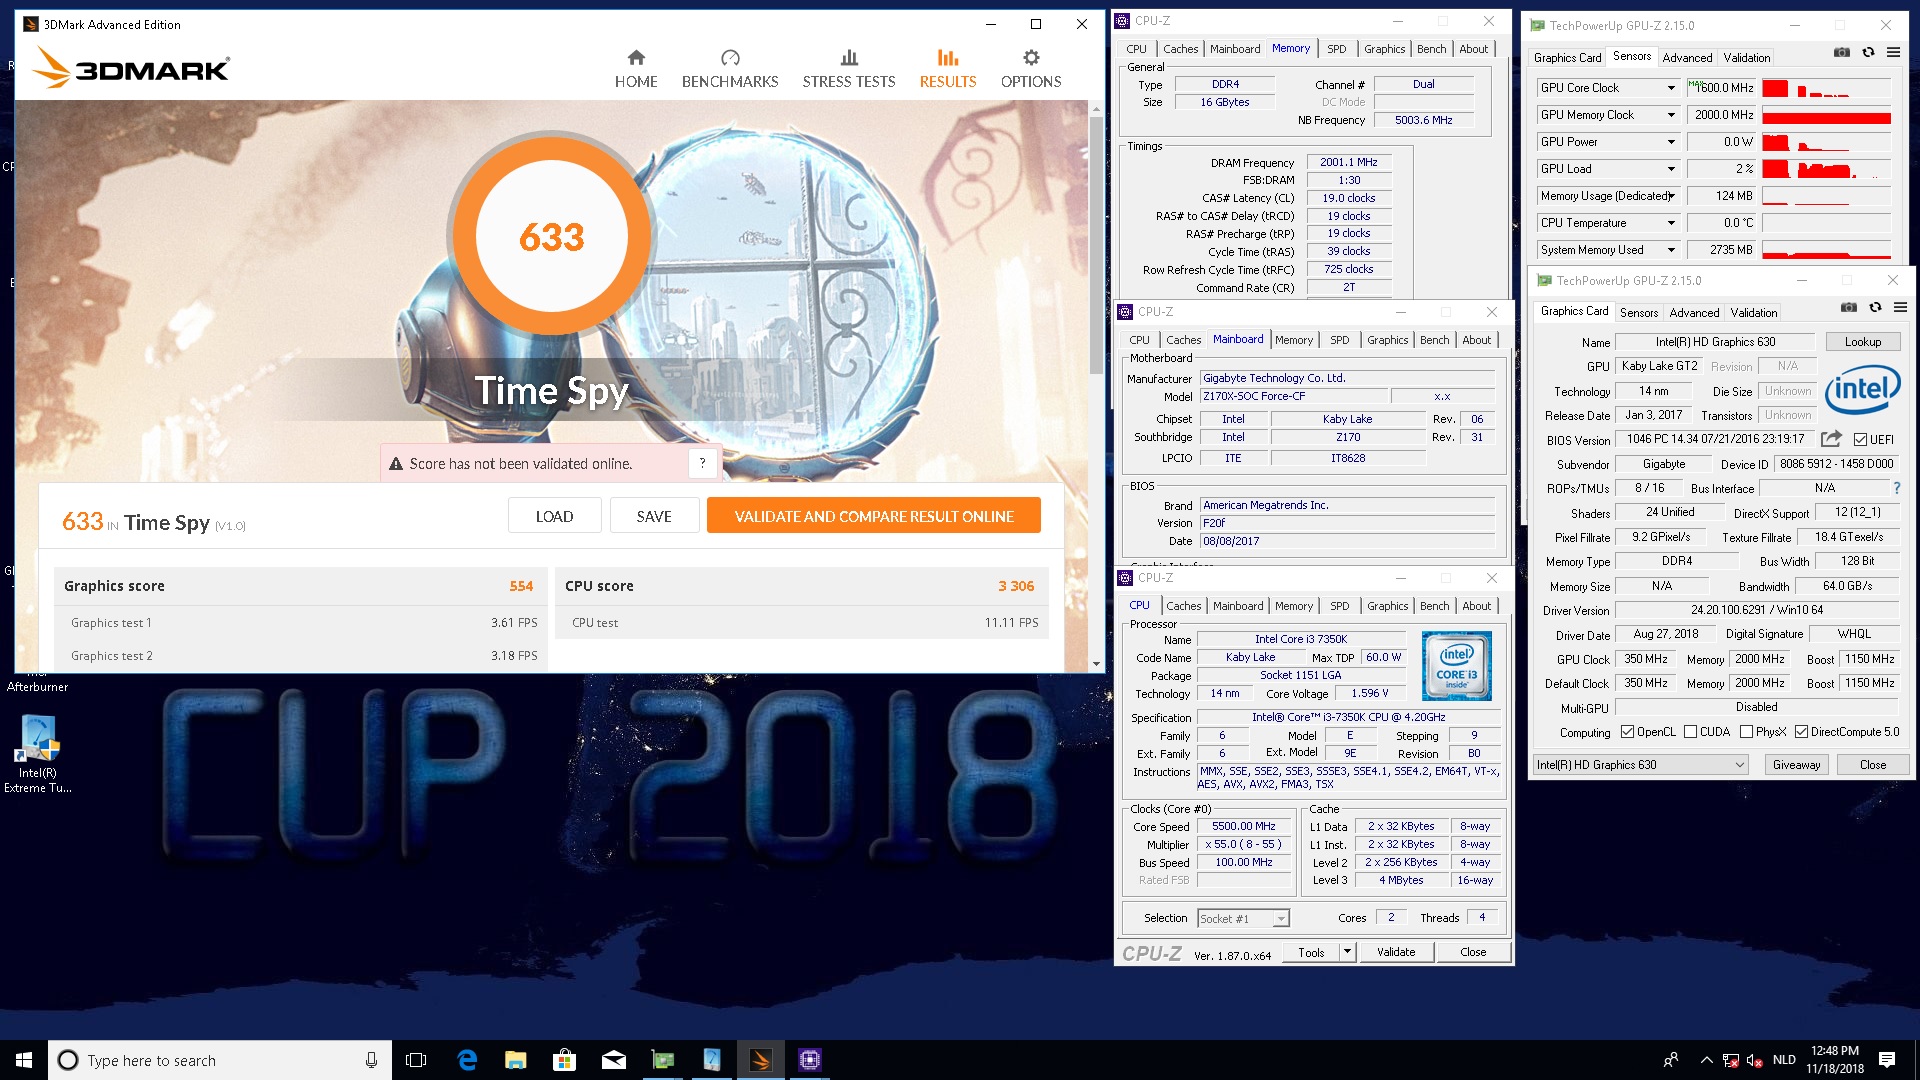Expand GPU Core Clock sensor dropdown
This screenshot has height=1080, width=1920.
pos(1670,88)
